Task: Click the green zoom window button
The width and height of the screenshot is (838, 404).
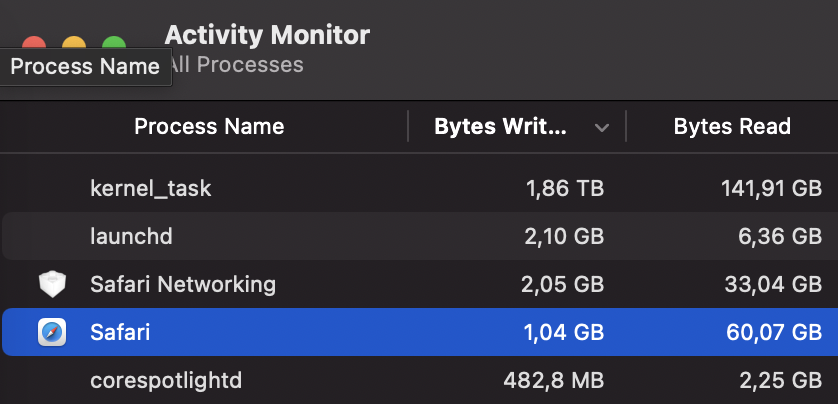Action: pos(114,45)
